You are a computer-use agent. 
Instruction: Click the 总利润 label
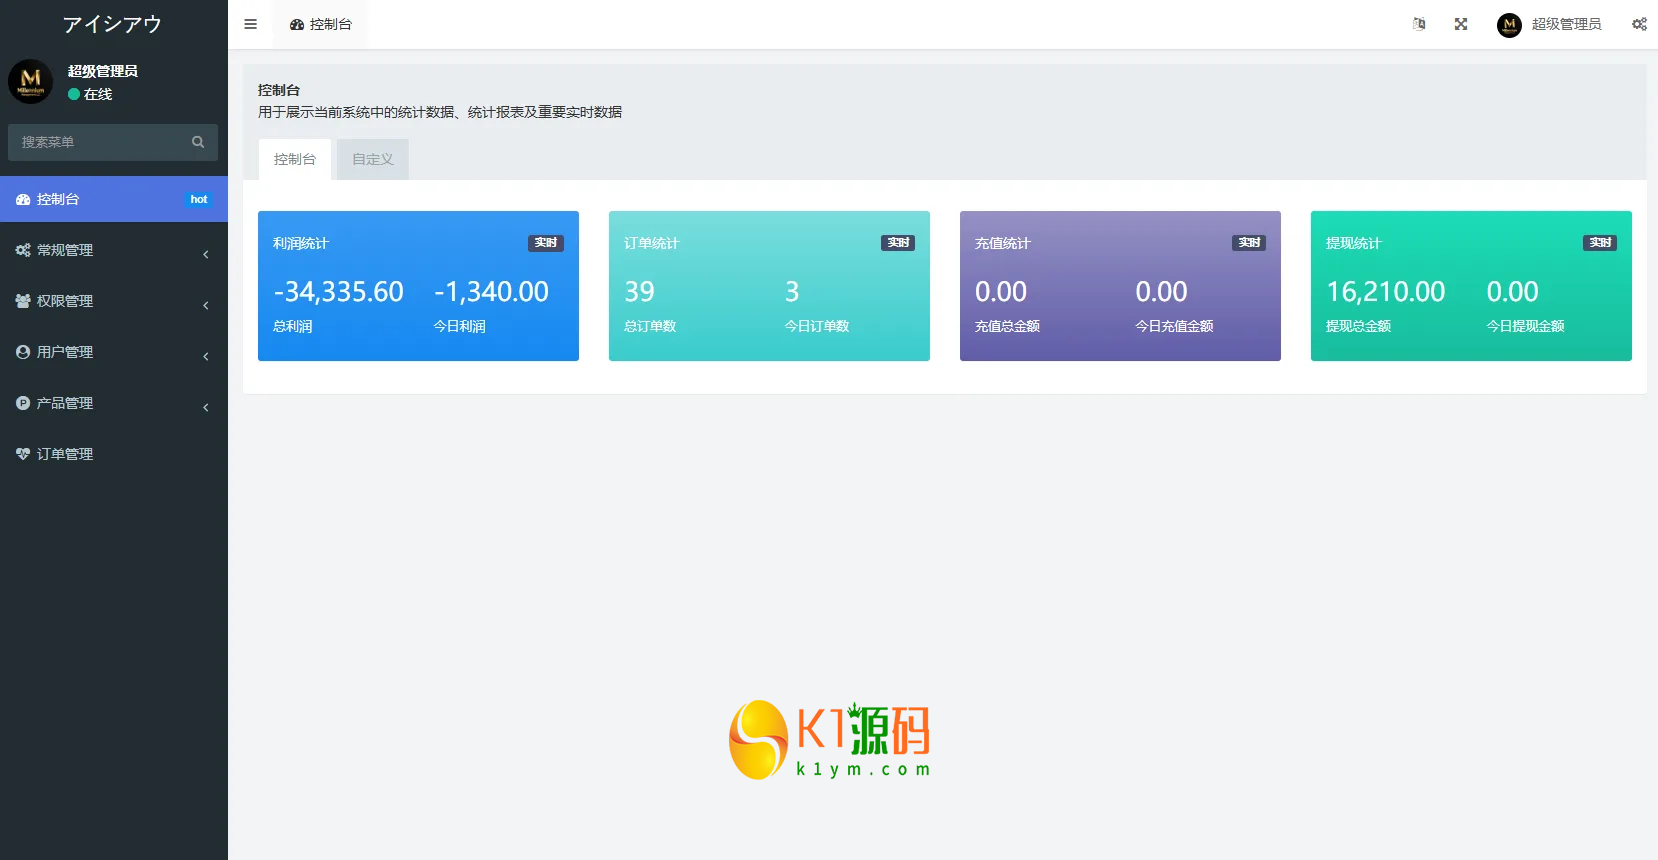pos(293,326)
